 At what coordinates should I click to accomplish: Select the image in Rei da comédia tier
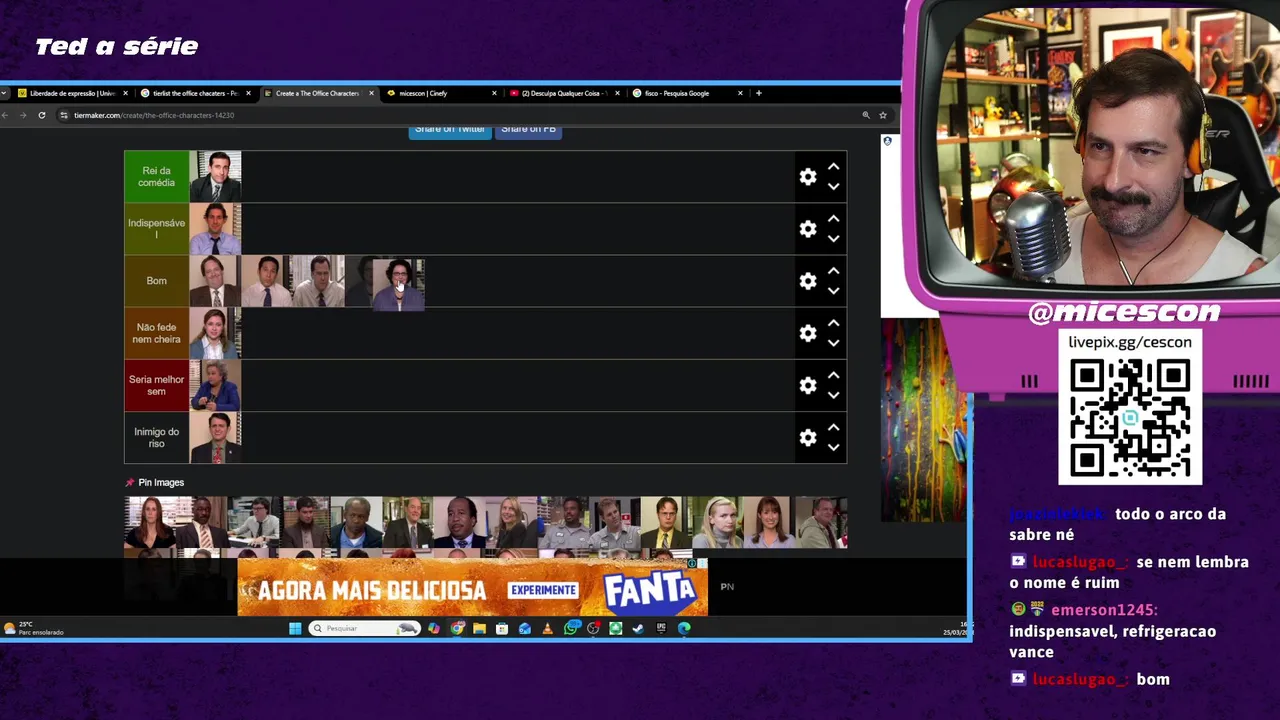216,177
